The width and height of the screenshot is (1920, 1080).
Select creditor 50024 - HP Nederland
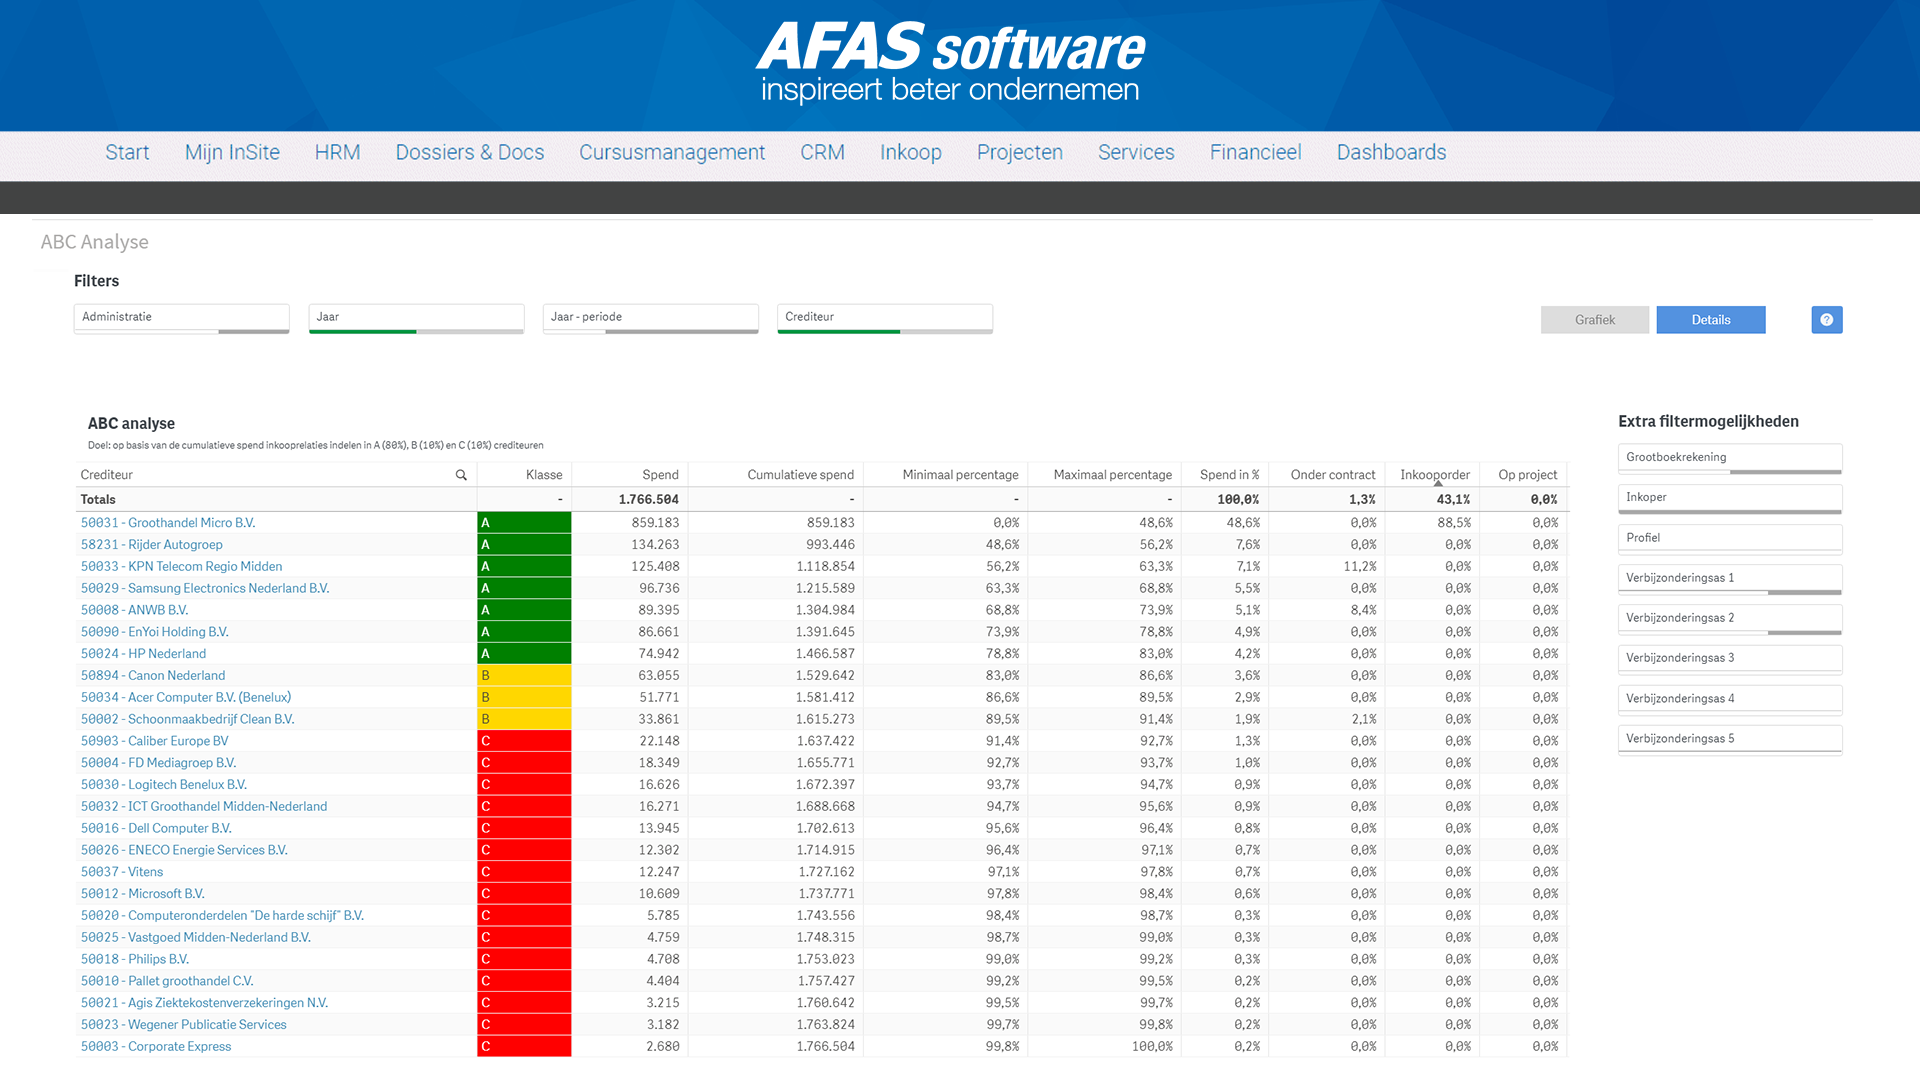click(144, 654)
